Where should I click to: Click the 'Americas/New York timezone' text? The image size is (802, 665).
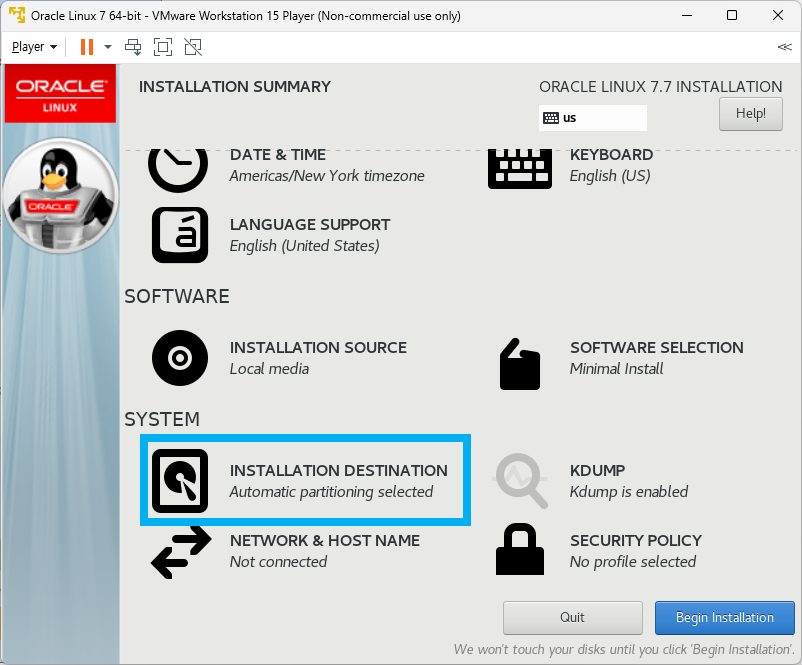tap(327, 176)
